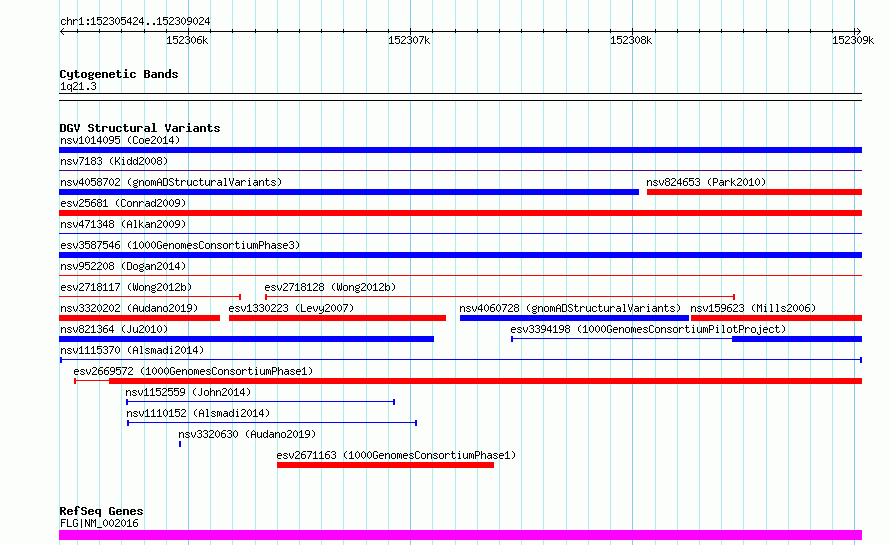Click esv3587546 (1000GenomesConsortiumPhase3) label
The width and height of the screenshot is (890, 545).
tap(180, 245)
